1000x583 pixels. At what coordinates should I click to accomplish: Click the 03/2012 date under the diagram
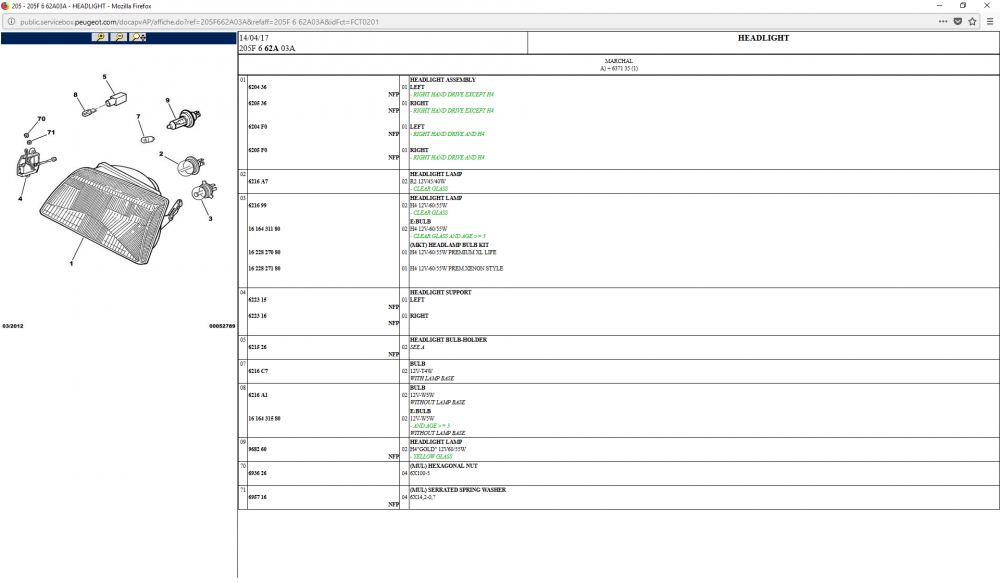coord(13,326)
